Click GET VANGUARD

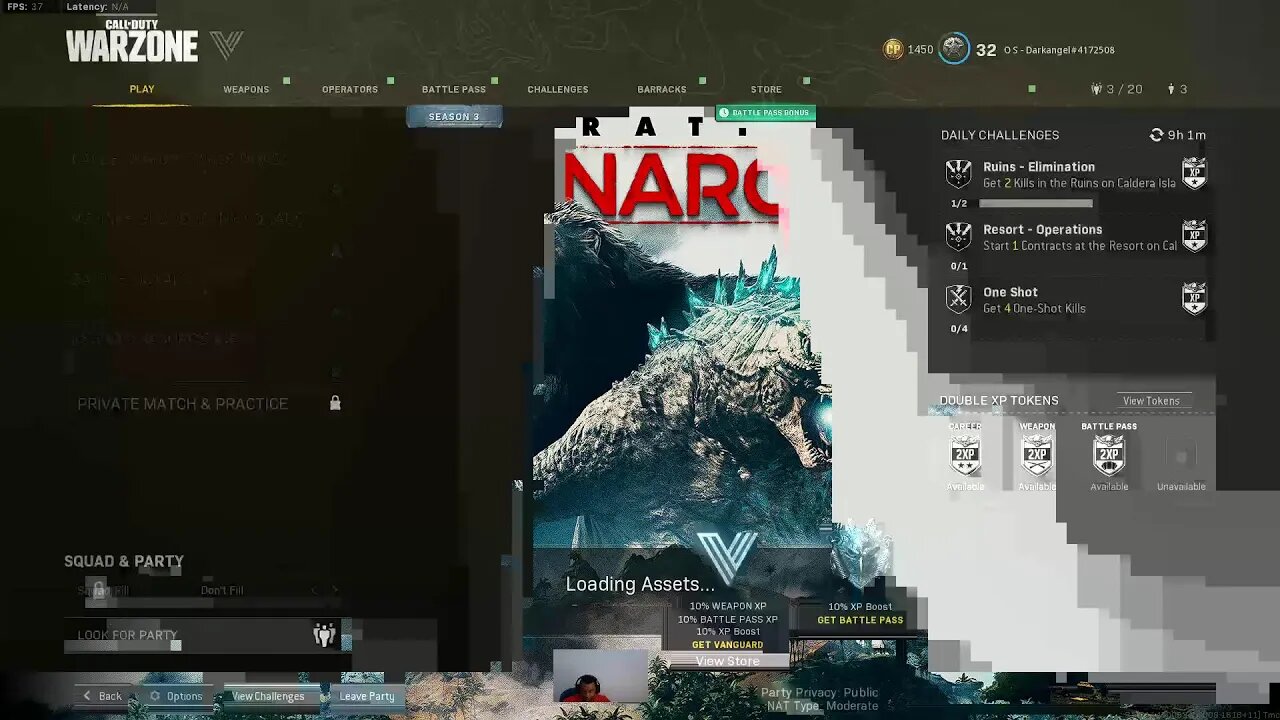(727, 645)
